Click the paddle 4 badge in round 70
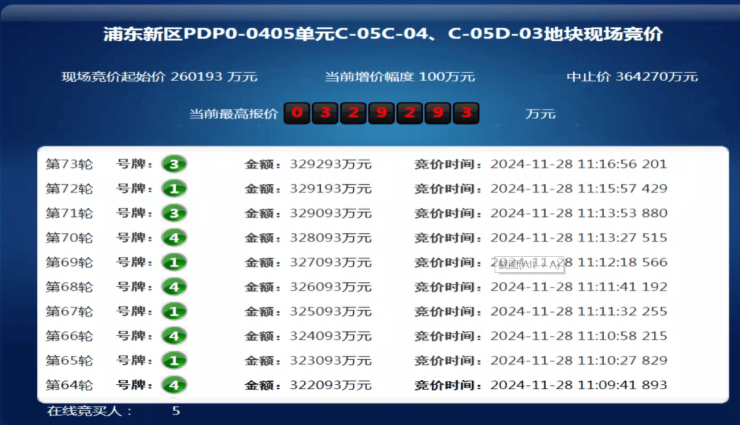This screenshot has height=425, width=740. [x=174, y=237]
